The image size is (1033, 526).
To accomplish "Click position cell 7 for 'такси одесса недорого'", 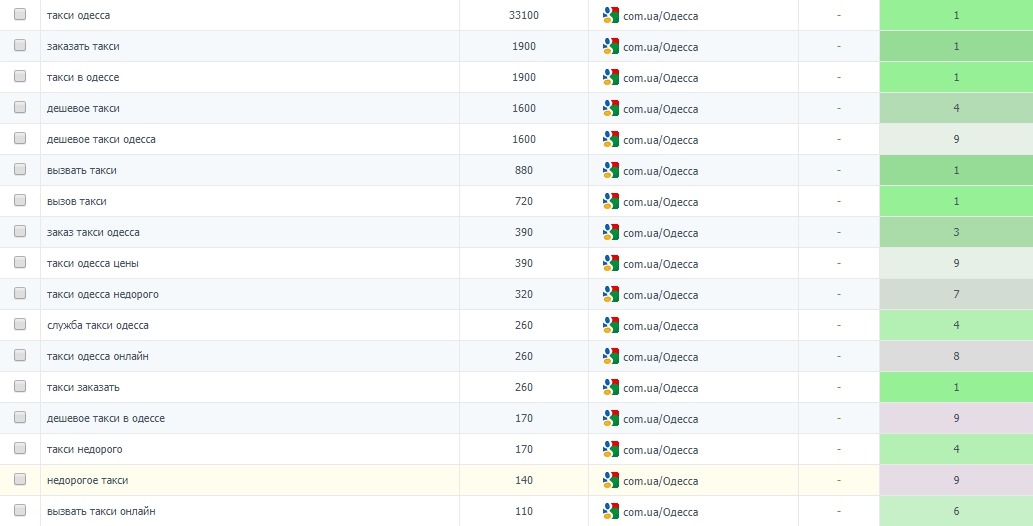I will point(956,294).
